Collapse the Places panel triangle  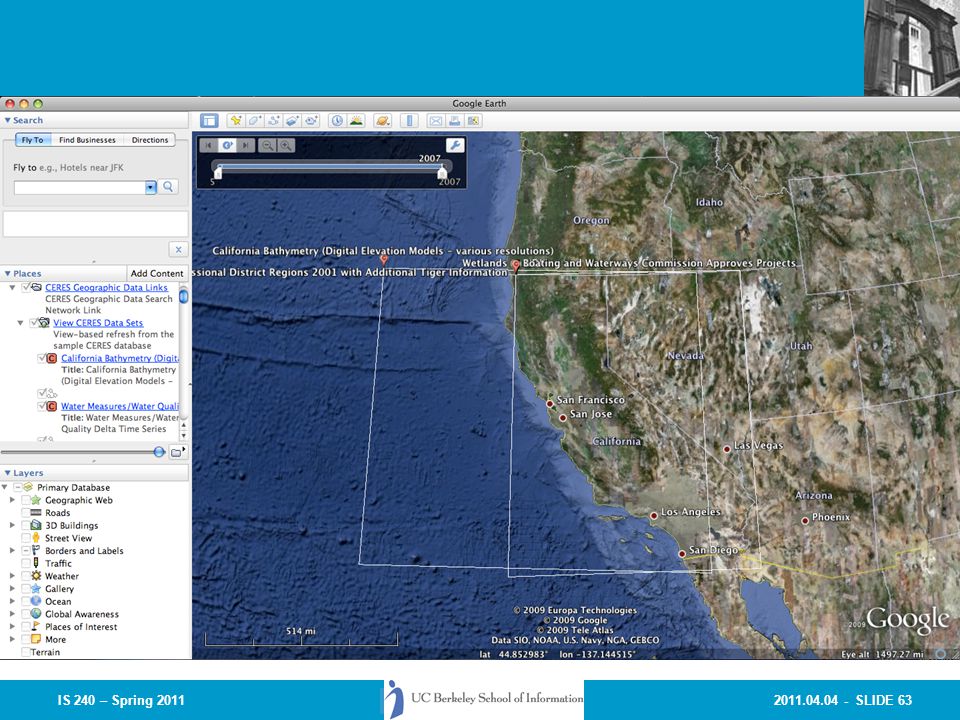click(x=7, y=274)
